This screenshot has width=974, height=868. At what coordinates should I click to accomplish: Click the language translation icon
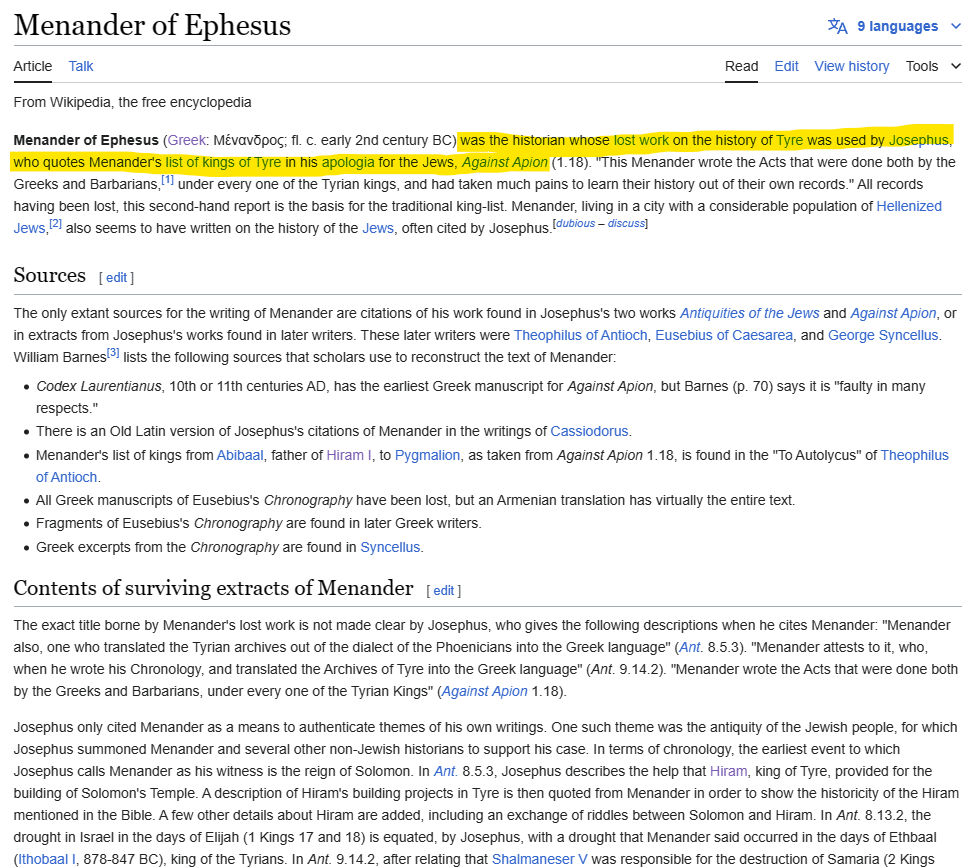coord(837,26)
